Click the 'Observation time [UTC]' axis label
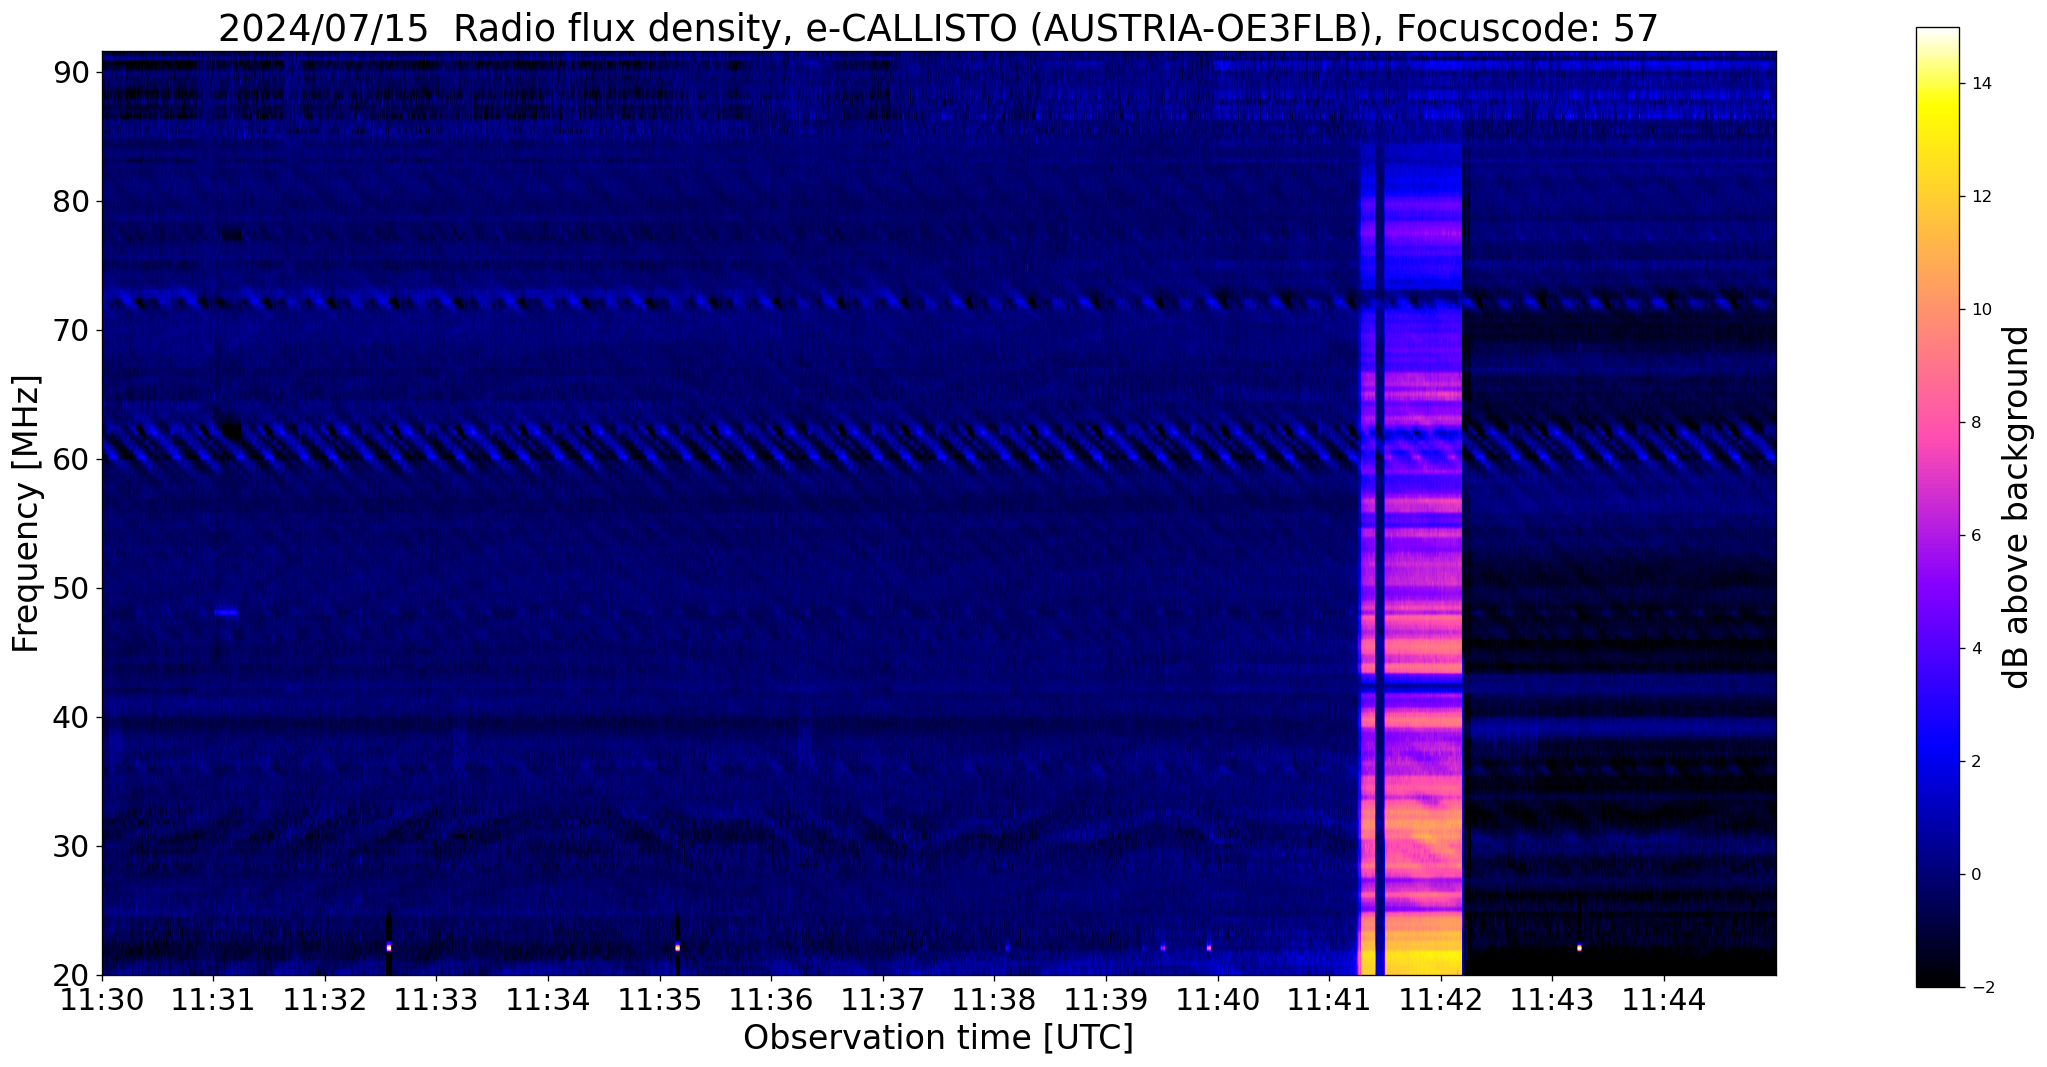 pos(938,1038)
